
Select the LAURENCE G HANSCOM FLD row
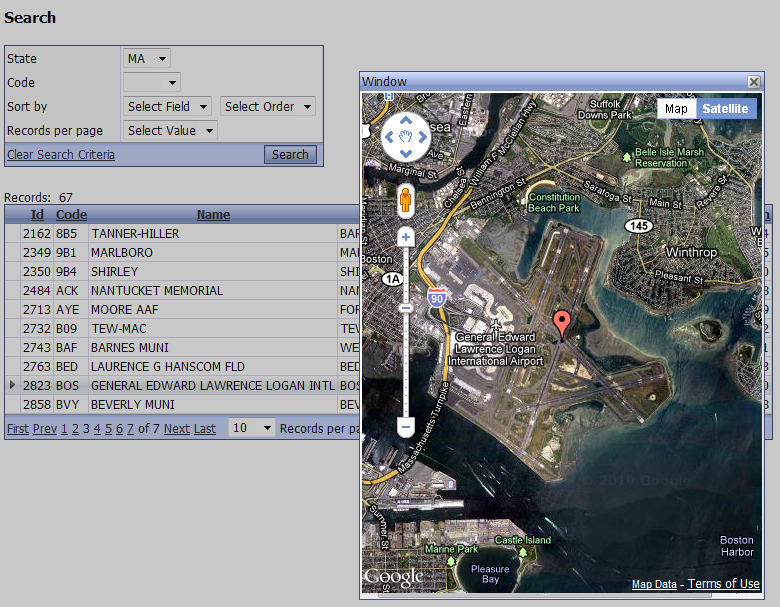(x=182, y=366)
